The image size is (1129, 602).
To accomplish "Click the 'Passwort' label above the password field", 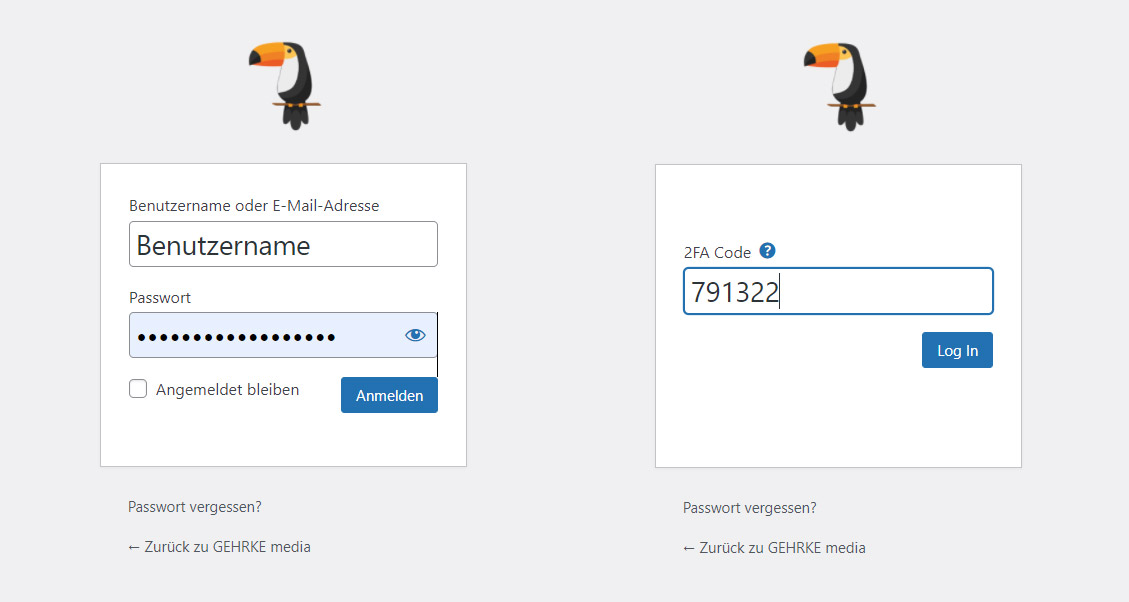I will pyautogui.click(x=160, y=297).
